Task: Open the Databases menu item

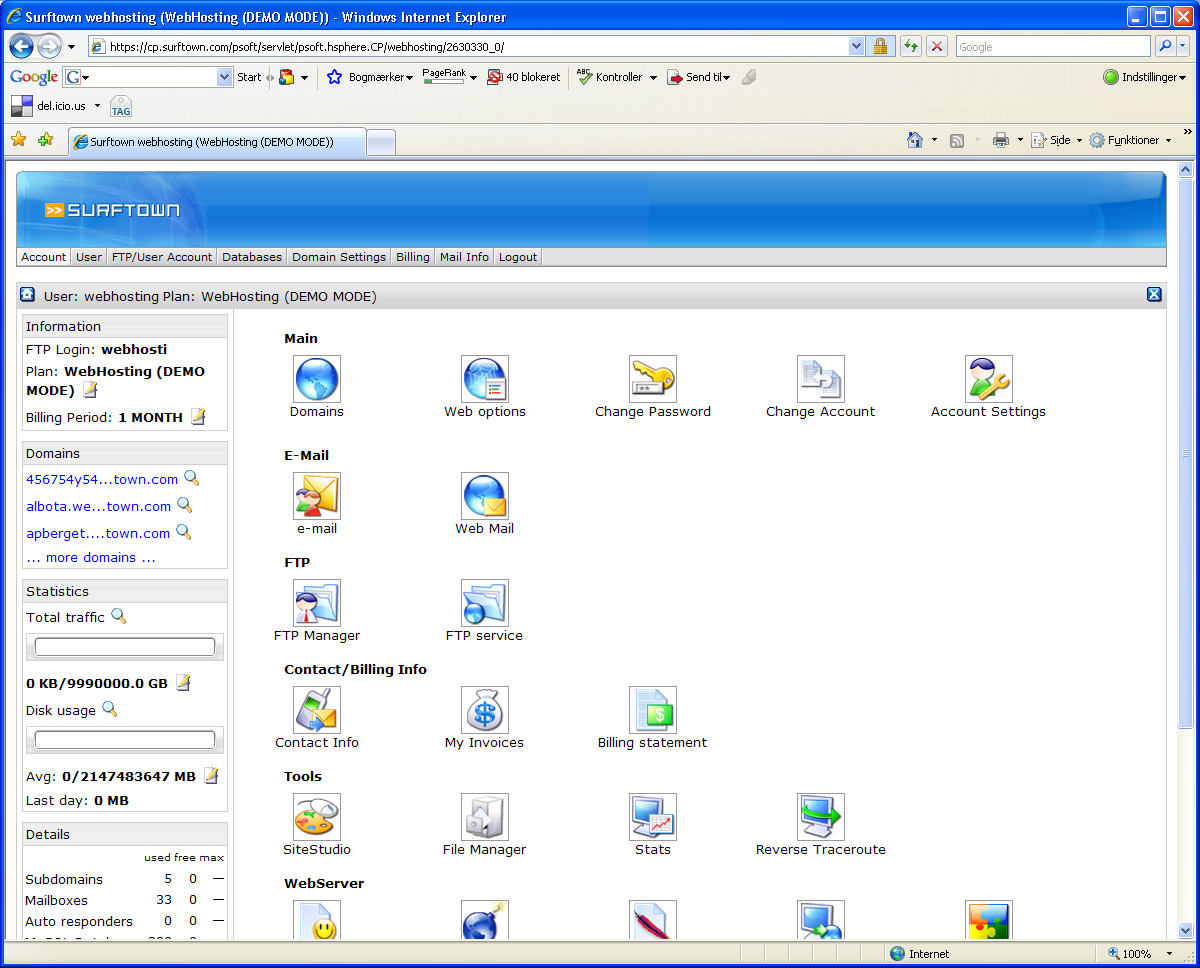Action: (x=252, y=257)
